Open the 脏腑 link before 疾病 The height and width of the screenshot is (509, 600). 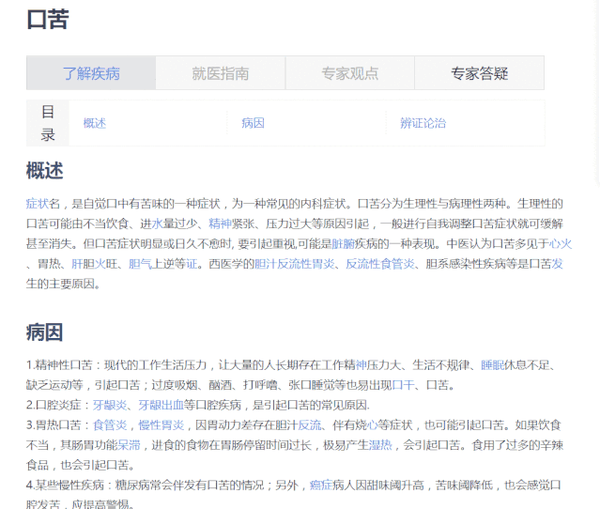coord(343,244)
